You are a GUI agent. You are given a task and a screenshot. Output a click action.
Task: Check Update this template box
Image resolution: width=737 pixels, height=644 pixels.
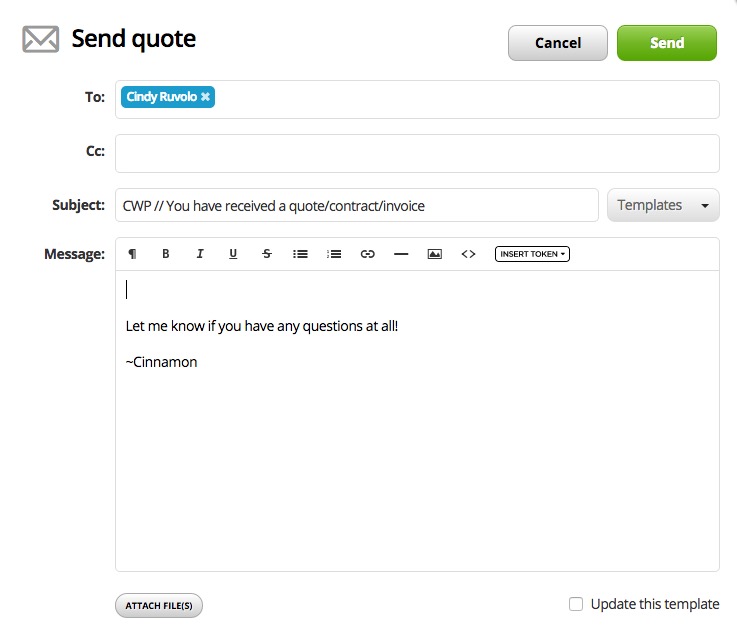pos(576,604)
